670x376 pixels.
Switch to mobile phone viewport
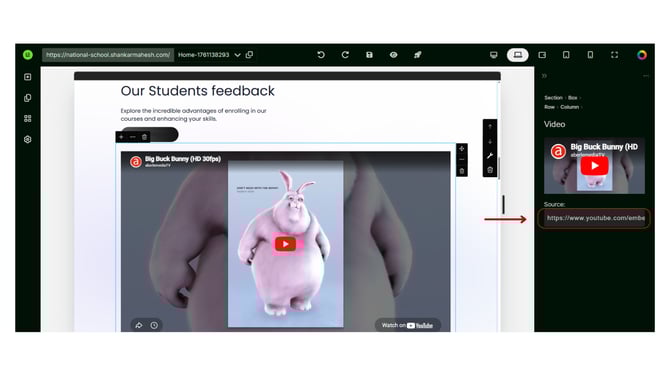[591, 55]
